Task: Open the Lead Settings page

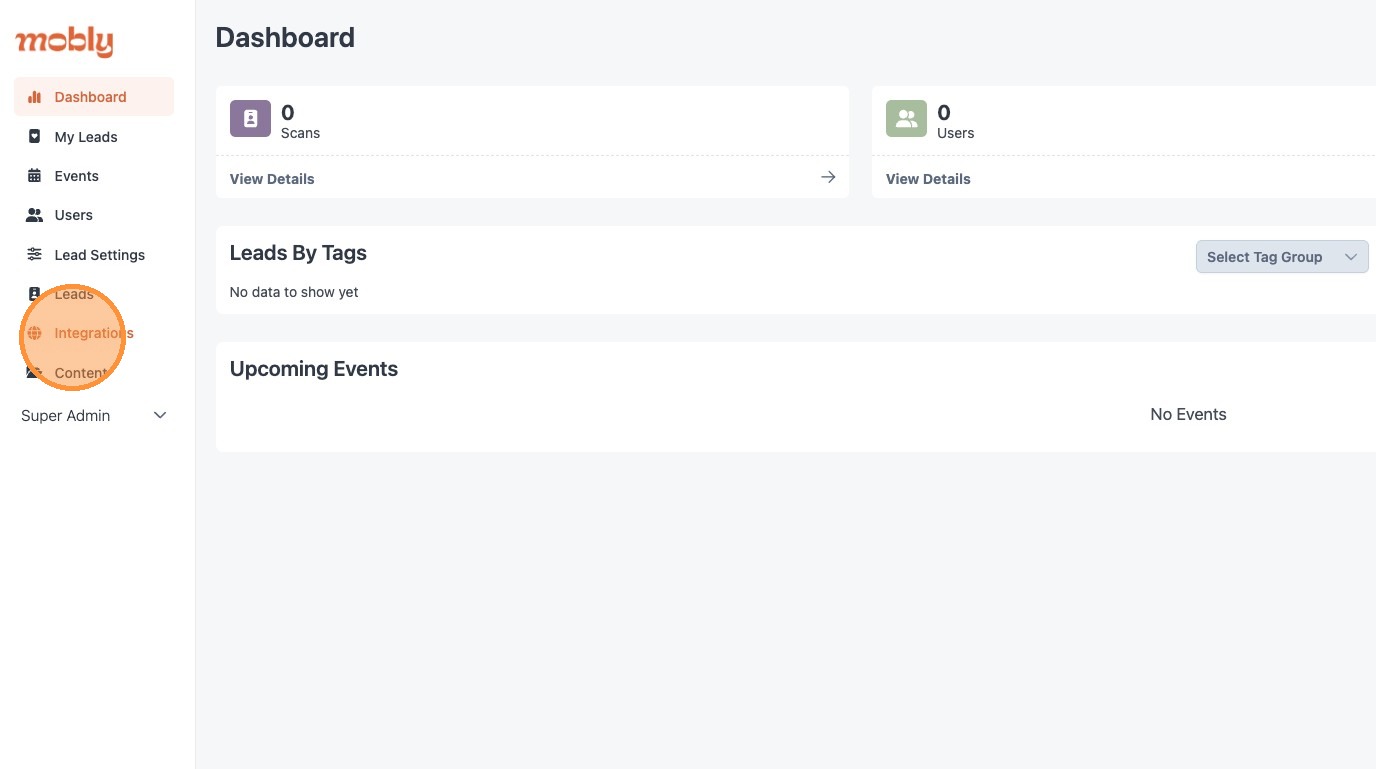Action: click(x=99, y=255)
